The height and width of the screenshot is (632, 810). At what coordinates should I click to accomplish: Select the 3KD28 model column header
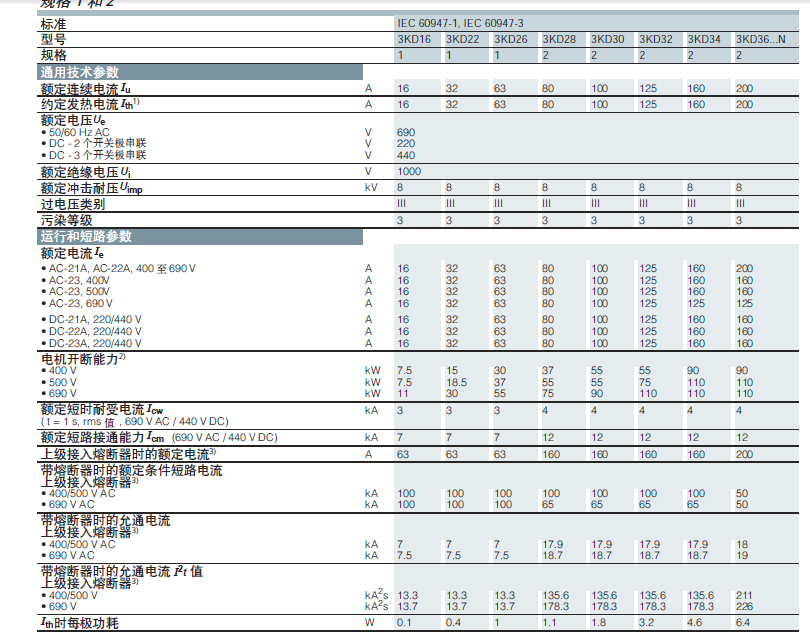pos(559,39)
